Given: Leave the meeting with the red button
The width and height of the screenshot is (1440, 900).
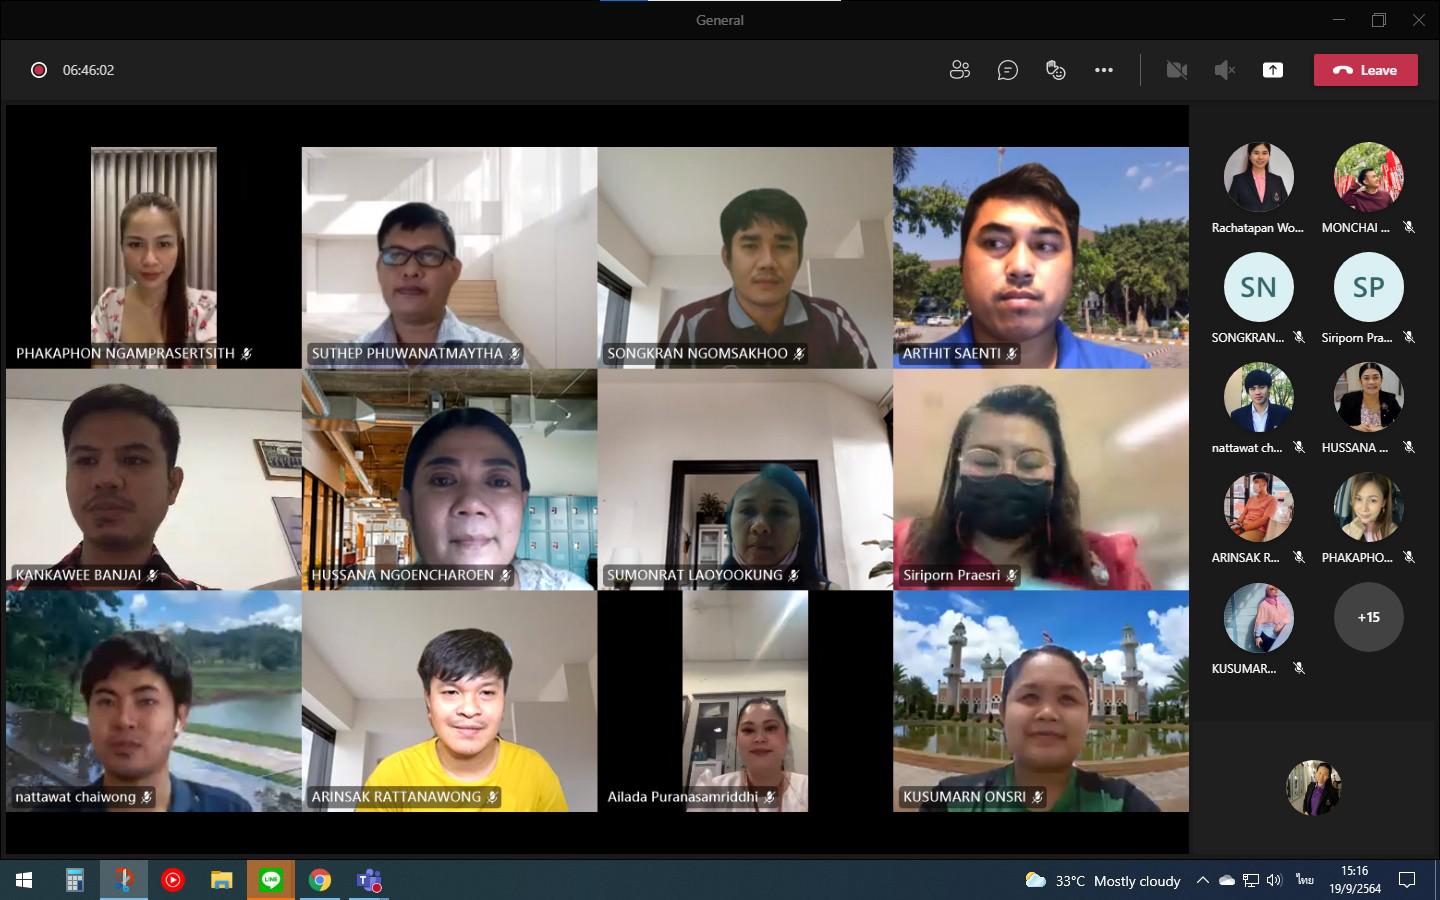Looking at the screenshot, I should click(x=1365, y=70).
